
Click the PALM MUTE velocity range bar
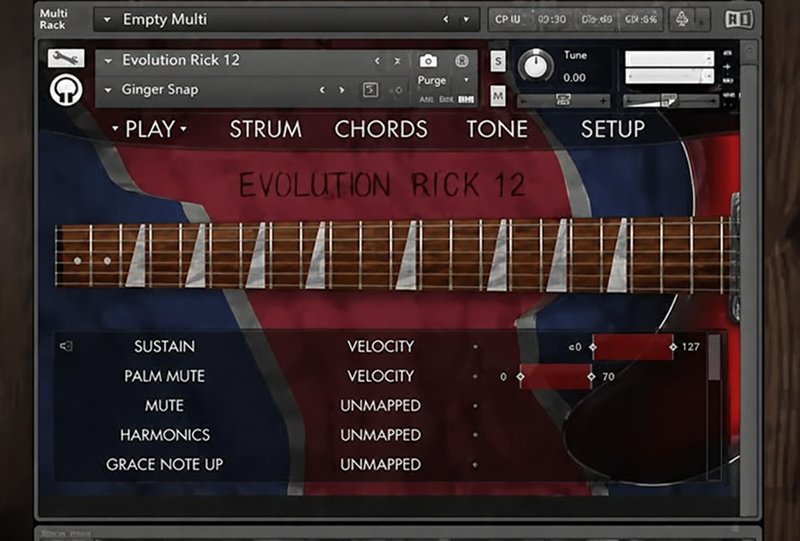pyautogui.click(x=556, y=377)
